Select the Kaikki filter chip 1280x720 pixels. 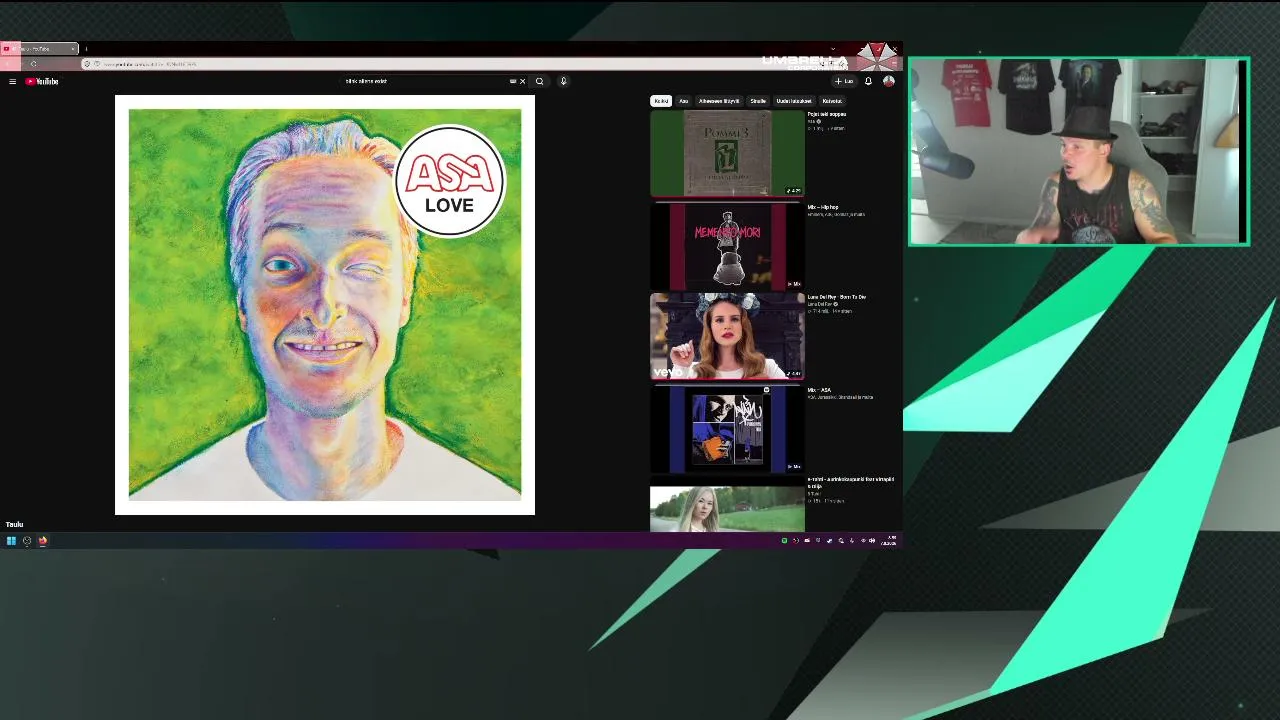coord(661,101)
